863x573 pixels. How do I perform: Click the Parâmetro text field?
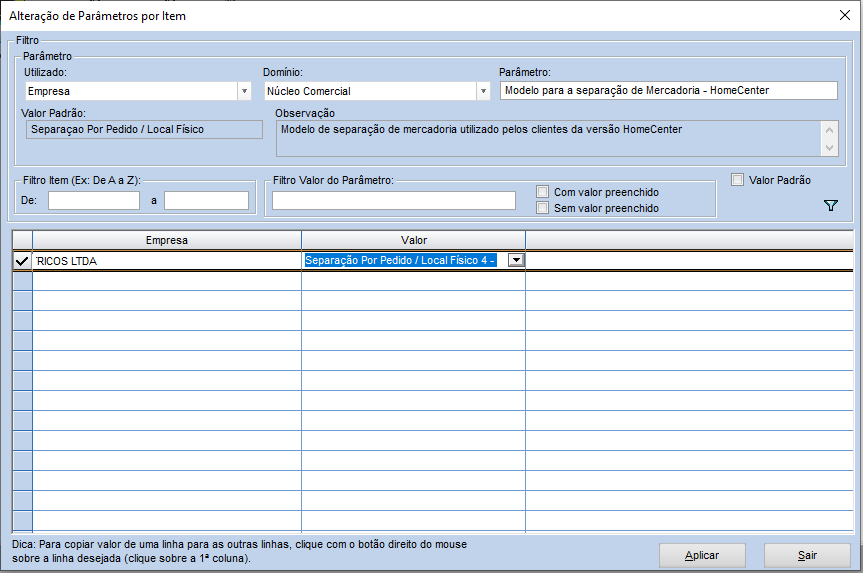(669, 90)
